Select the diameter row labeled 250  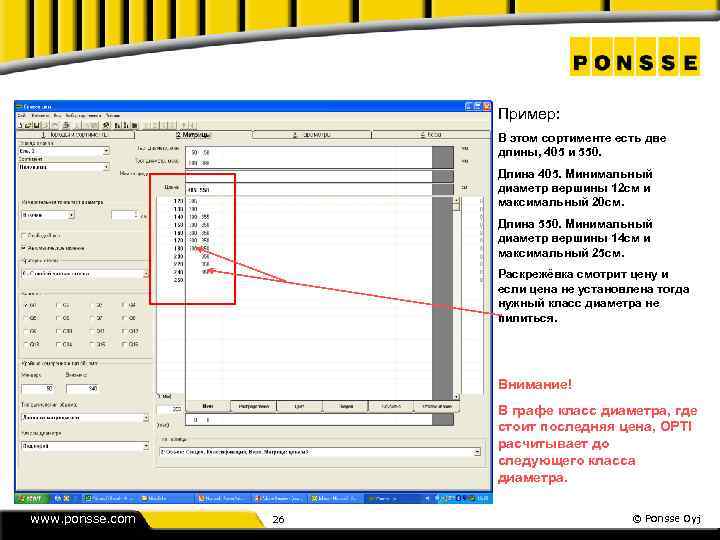point(178,280)
